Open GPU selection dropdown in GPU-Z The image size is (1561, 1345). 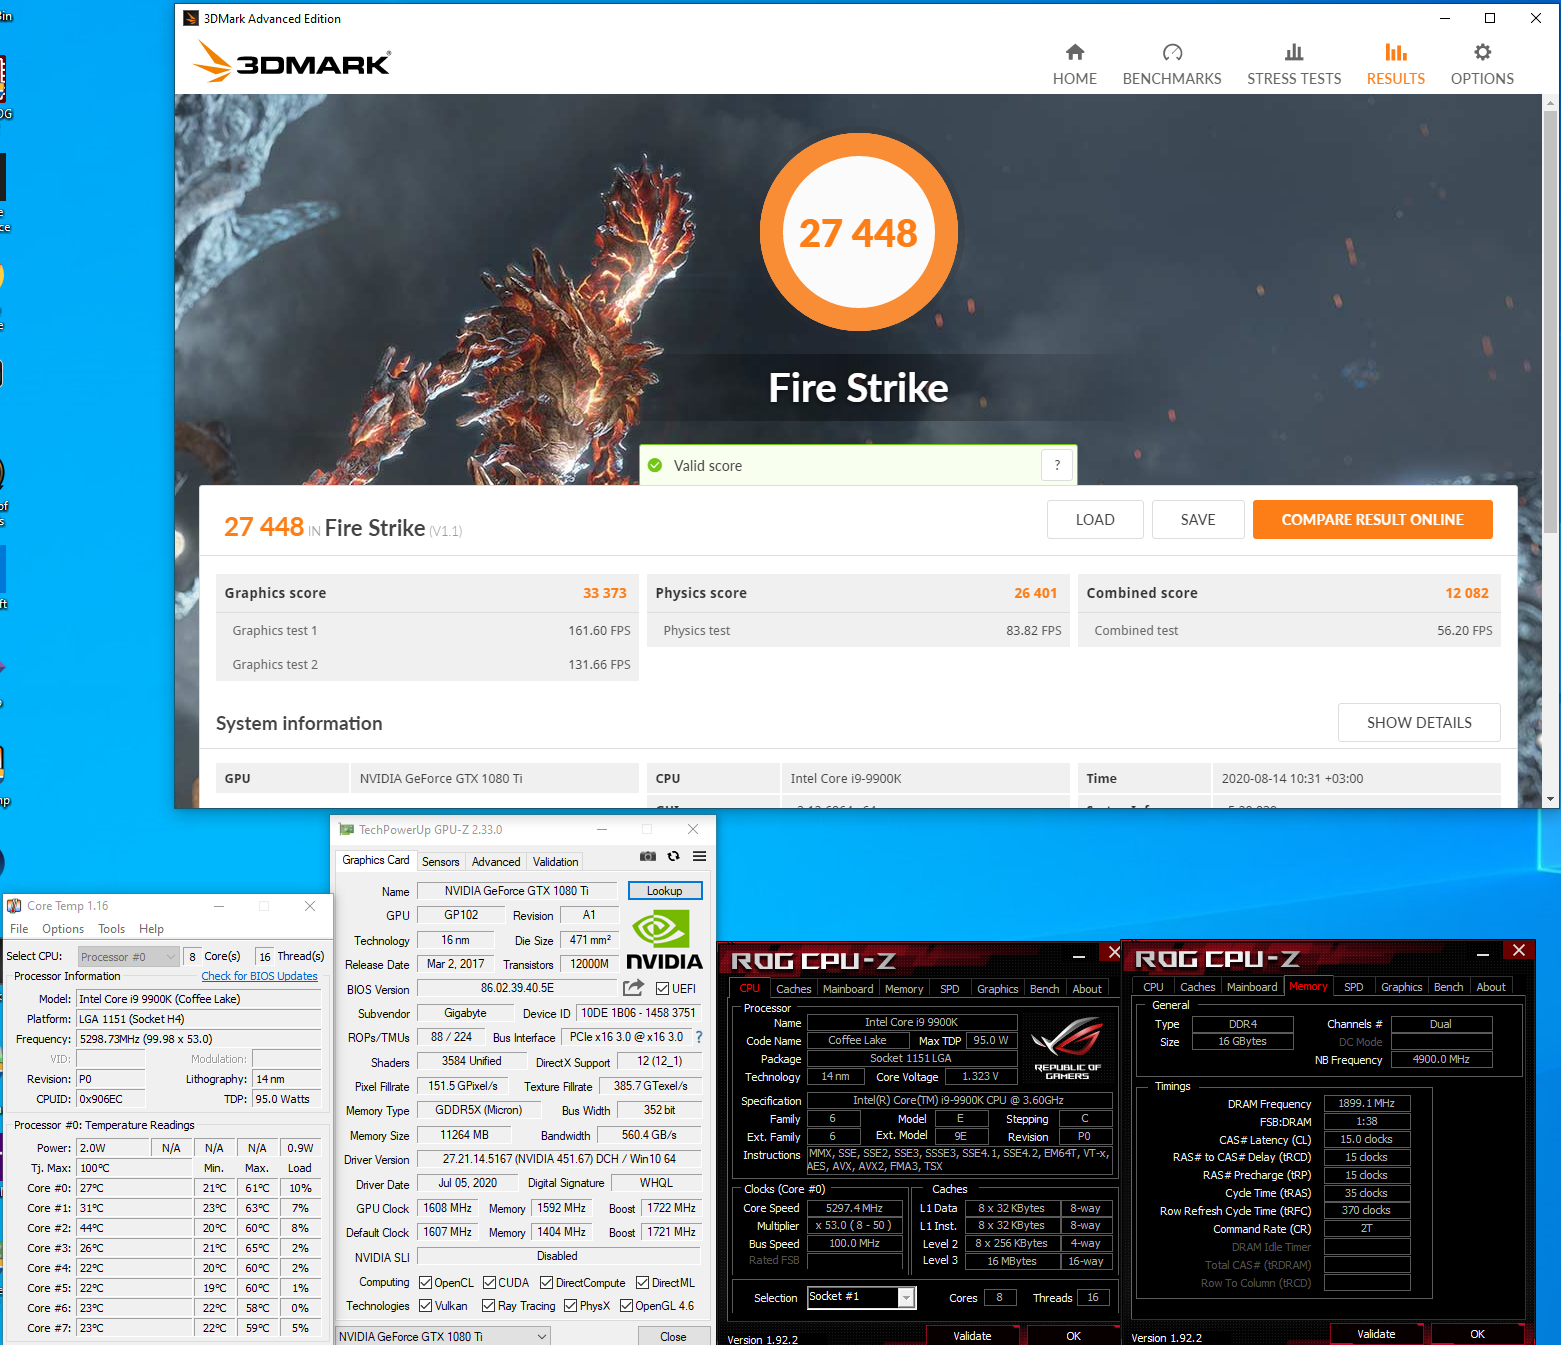[x=443, y=1337]
